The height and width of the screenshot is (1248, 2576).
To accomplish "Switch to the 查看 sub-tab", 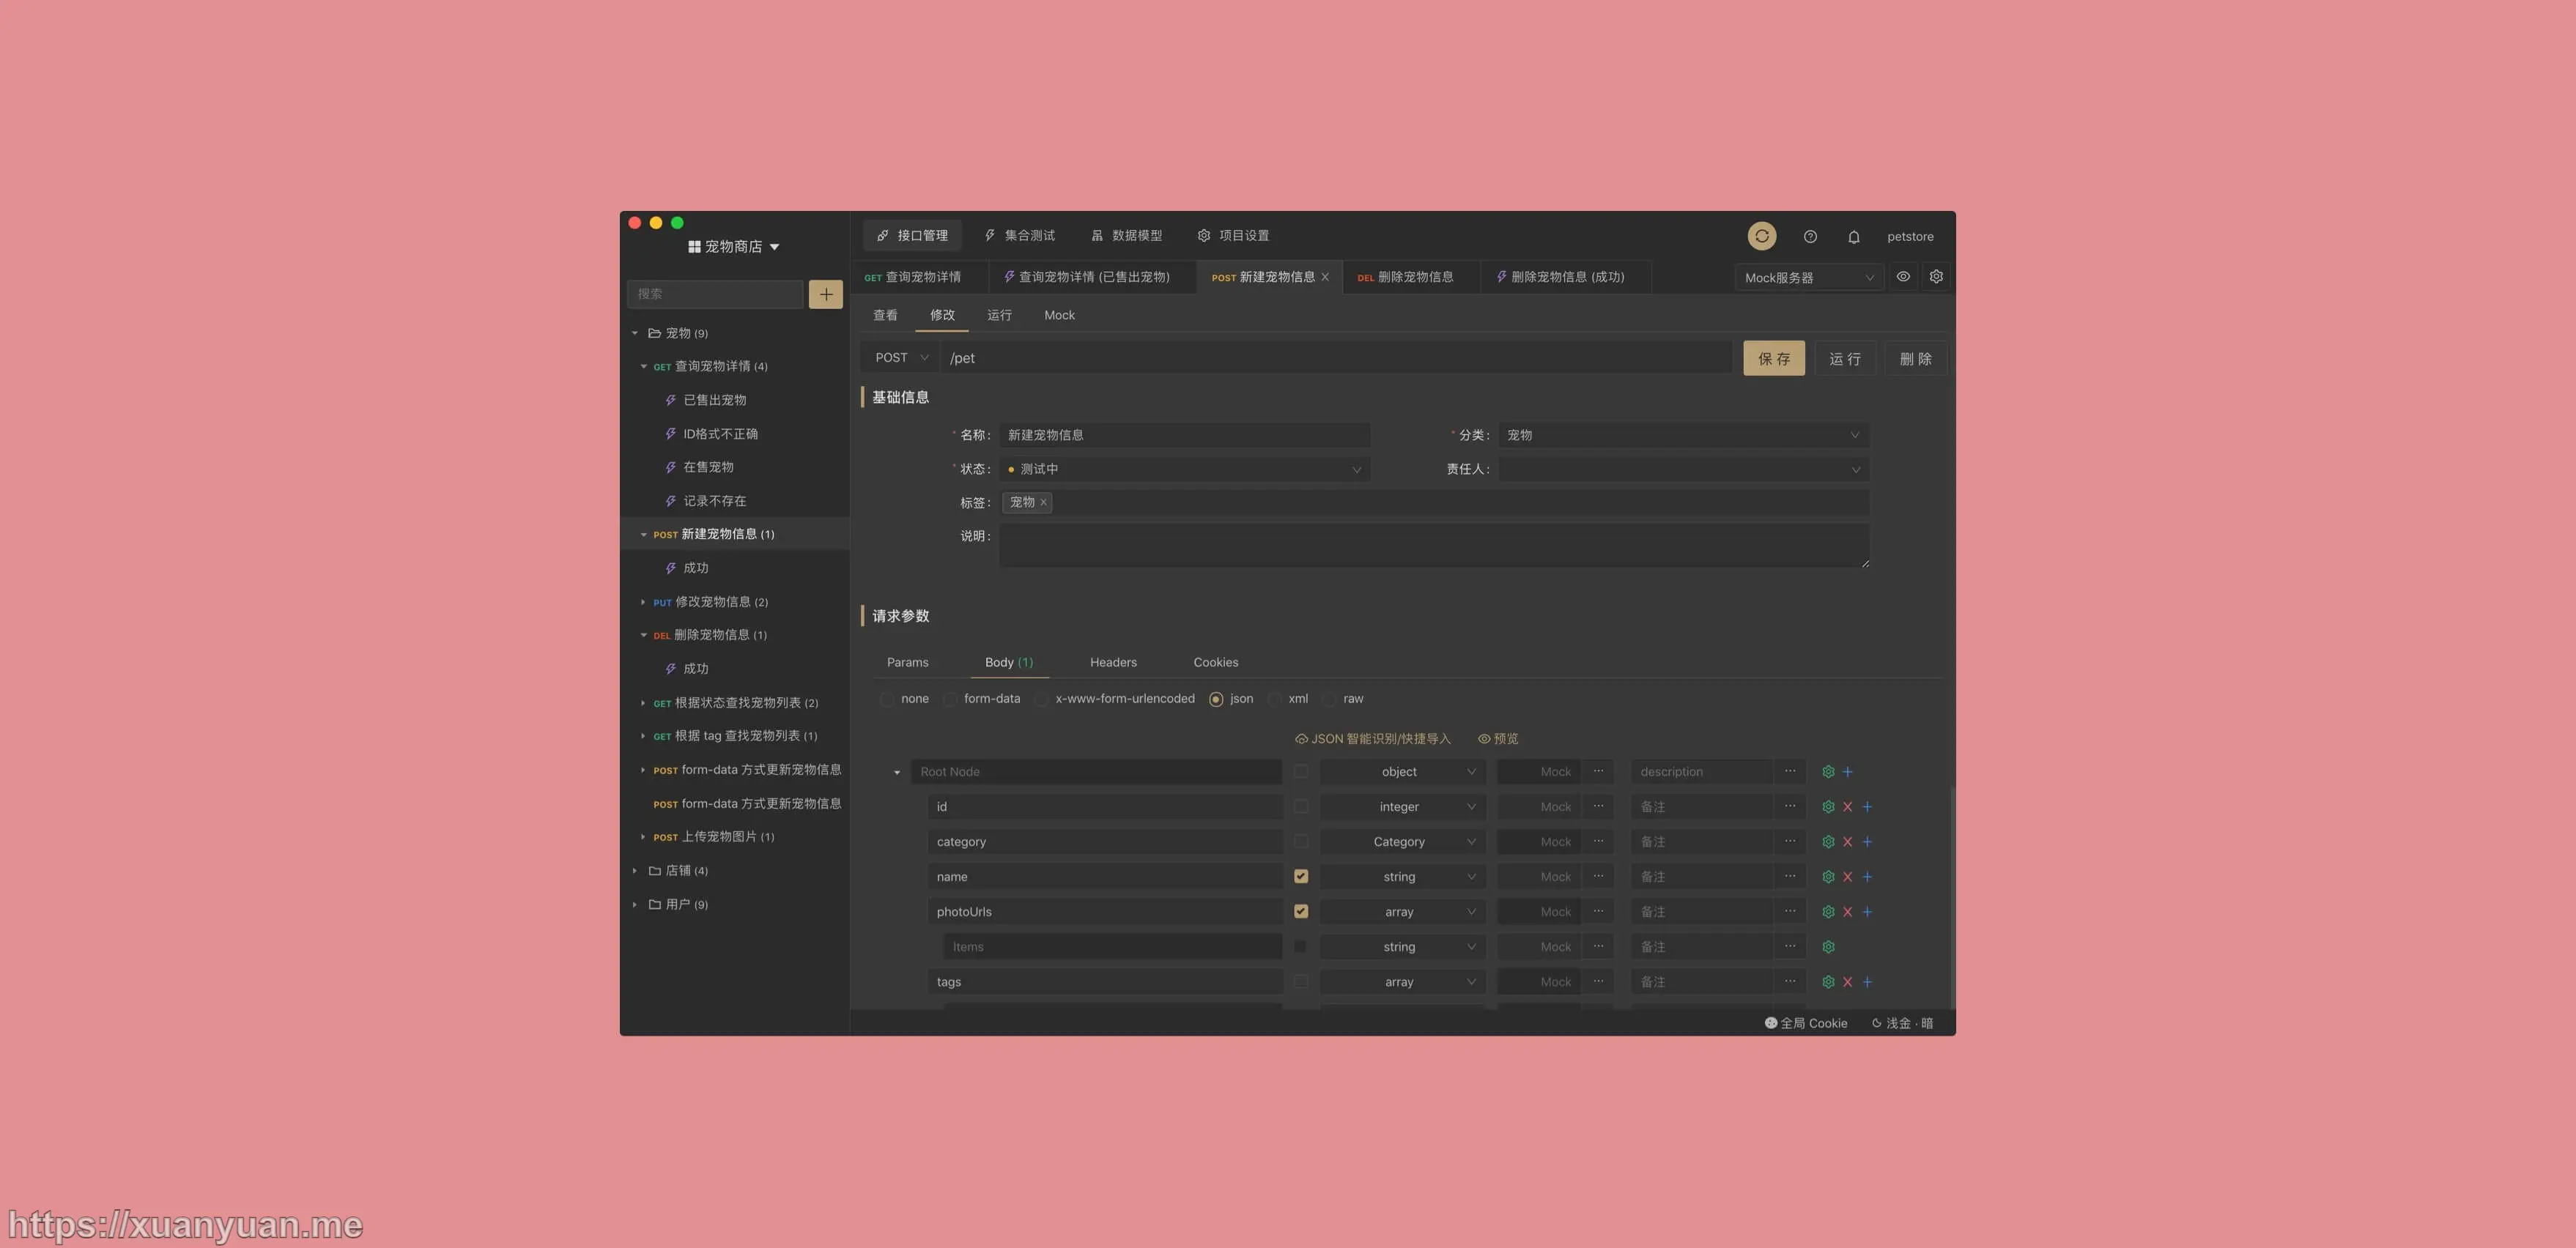I will 885,315.
